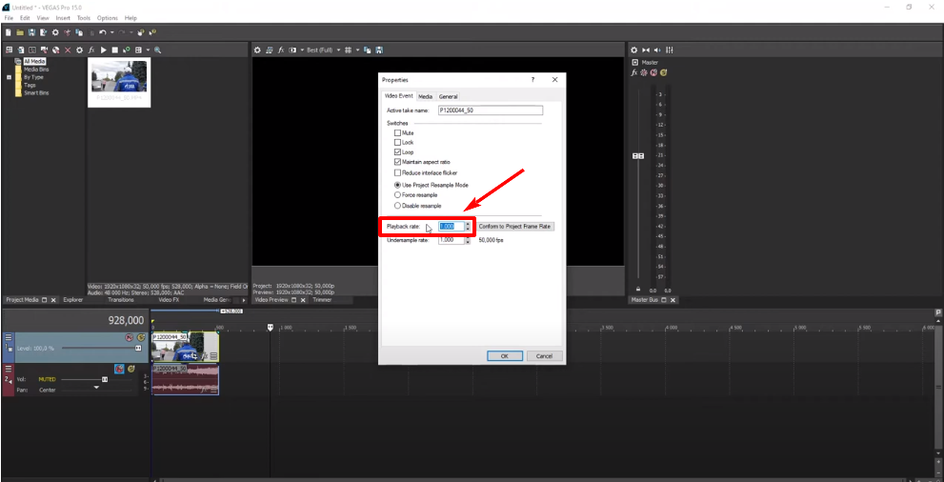Screen dimensions: 944x482
Task: Uncheck Maintain aspect ratio checkbox
Action: click(397, 162)
